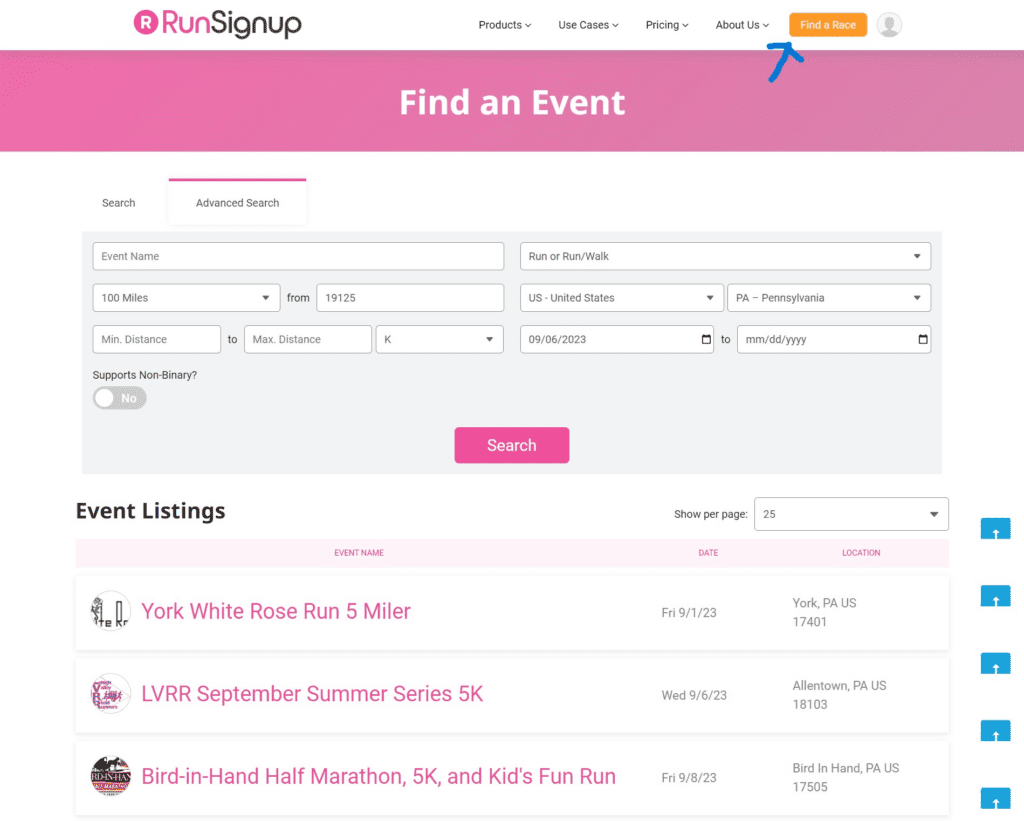The width and height of the screenshot is (1024, 821).
Task: Click location Allentown, PA US 18103
Action: click(840, 695)
